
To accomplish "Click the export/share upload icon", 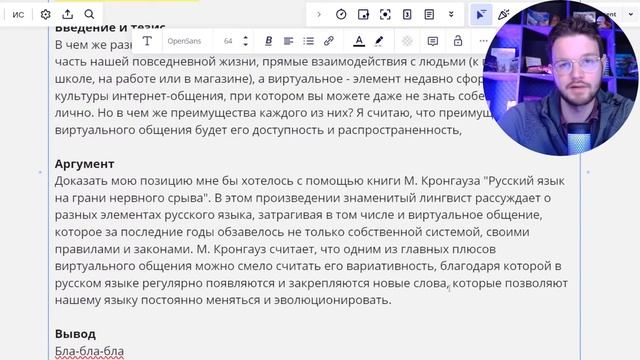I will click(x=67, y=15).
